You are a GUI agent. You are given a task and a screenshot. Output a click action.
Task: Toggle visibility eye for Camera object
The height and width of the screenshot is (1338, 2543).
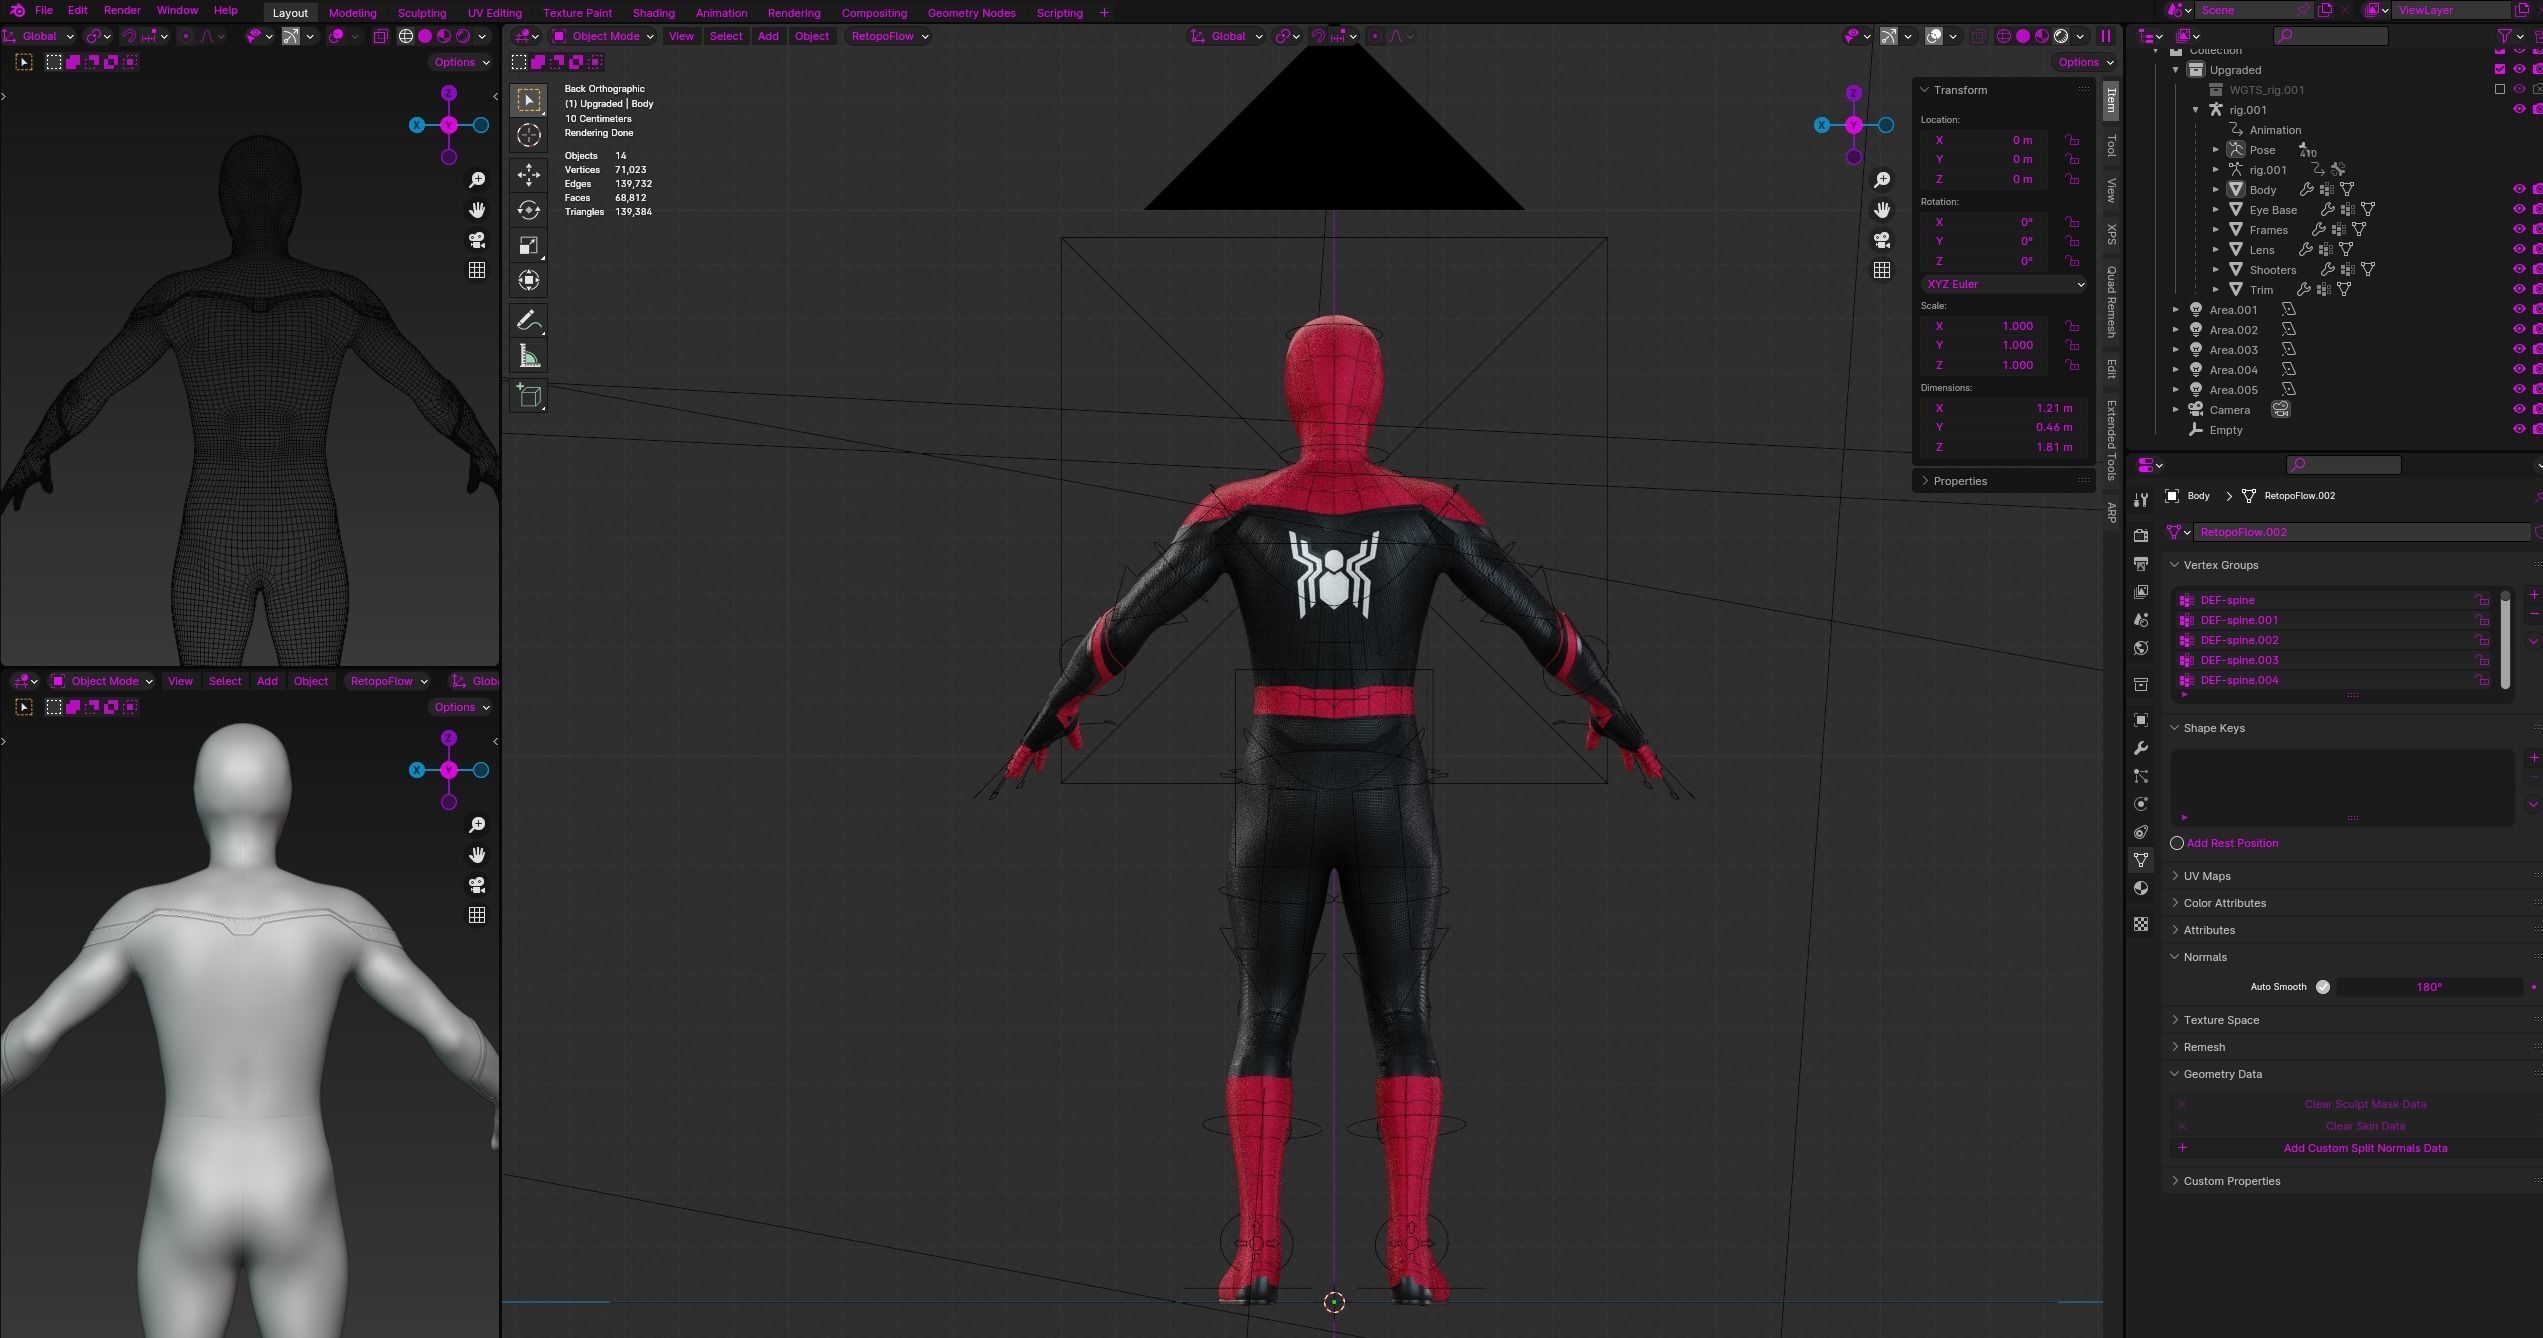click(x=2519, y=409)
